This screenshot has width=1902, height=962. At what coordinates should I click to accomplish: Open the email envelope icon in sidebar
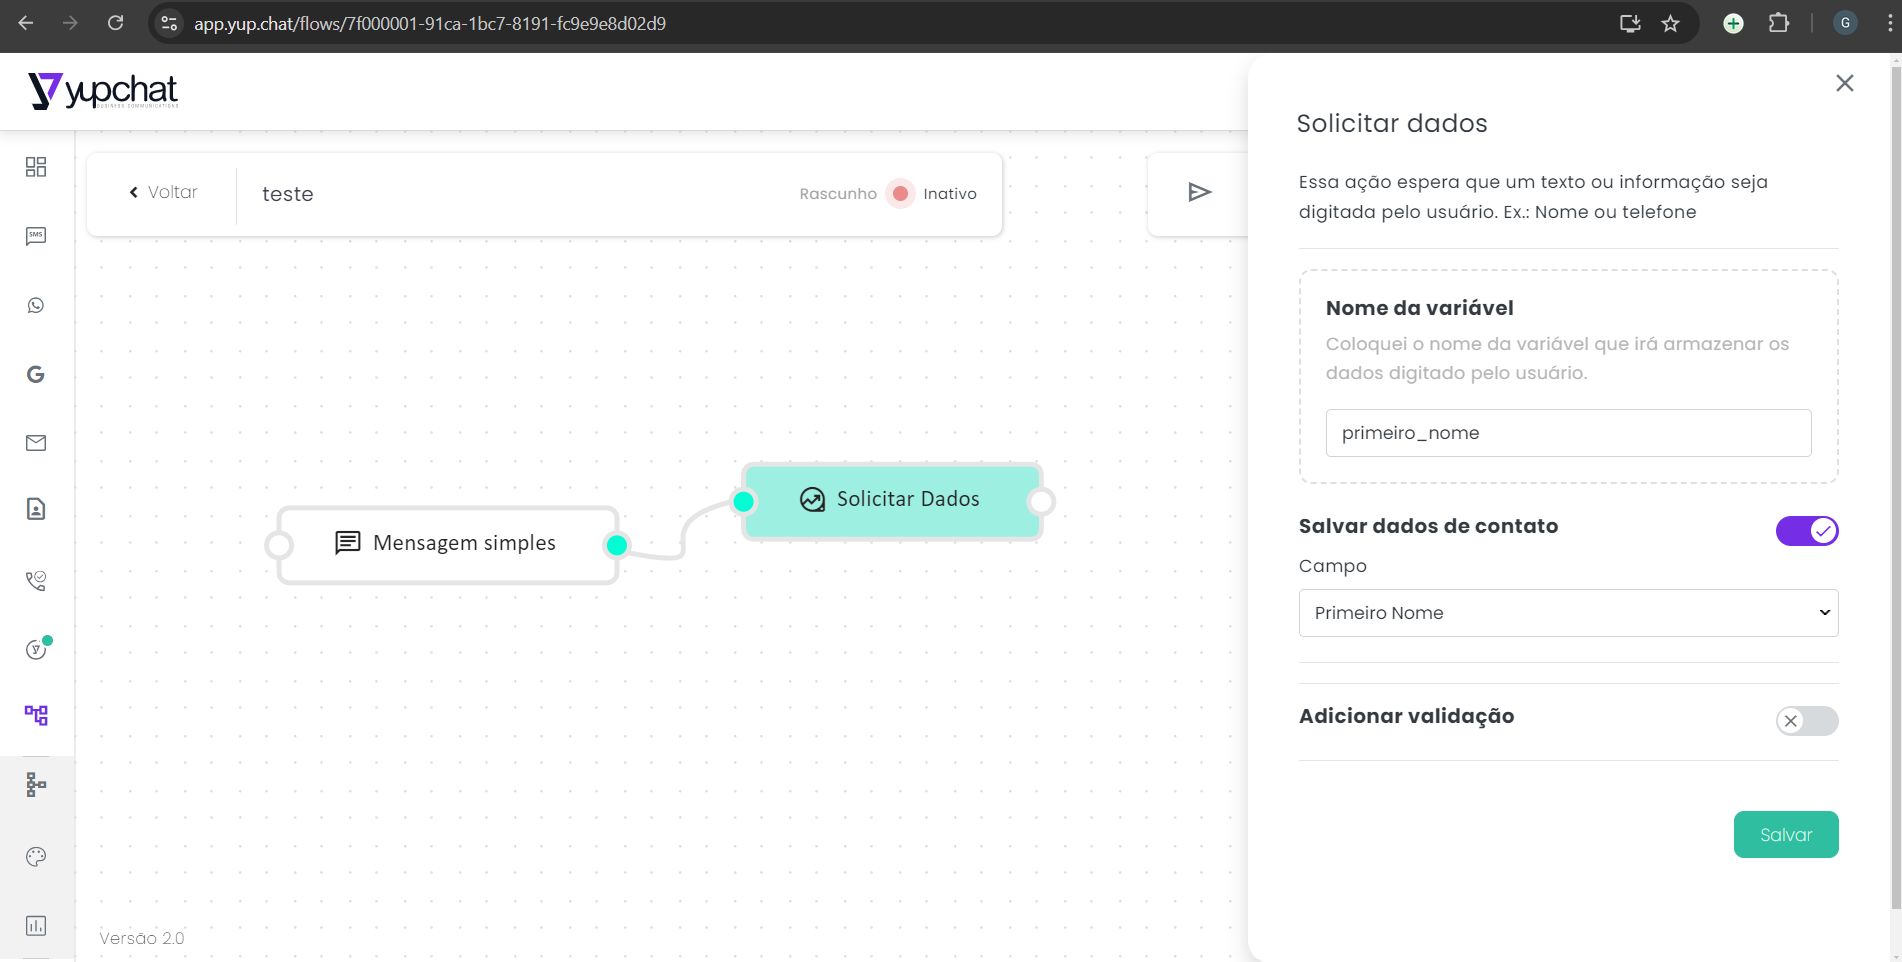pyautogui.click(x=36, y=443)
